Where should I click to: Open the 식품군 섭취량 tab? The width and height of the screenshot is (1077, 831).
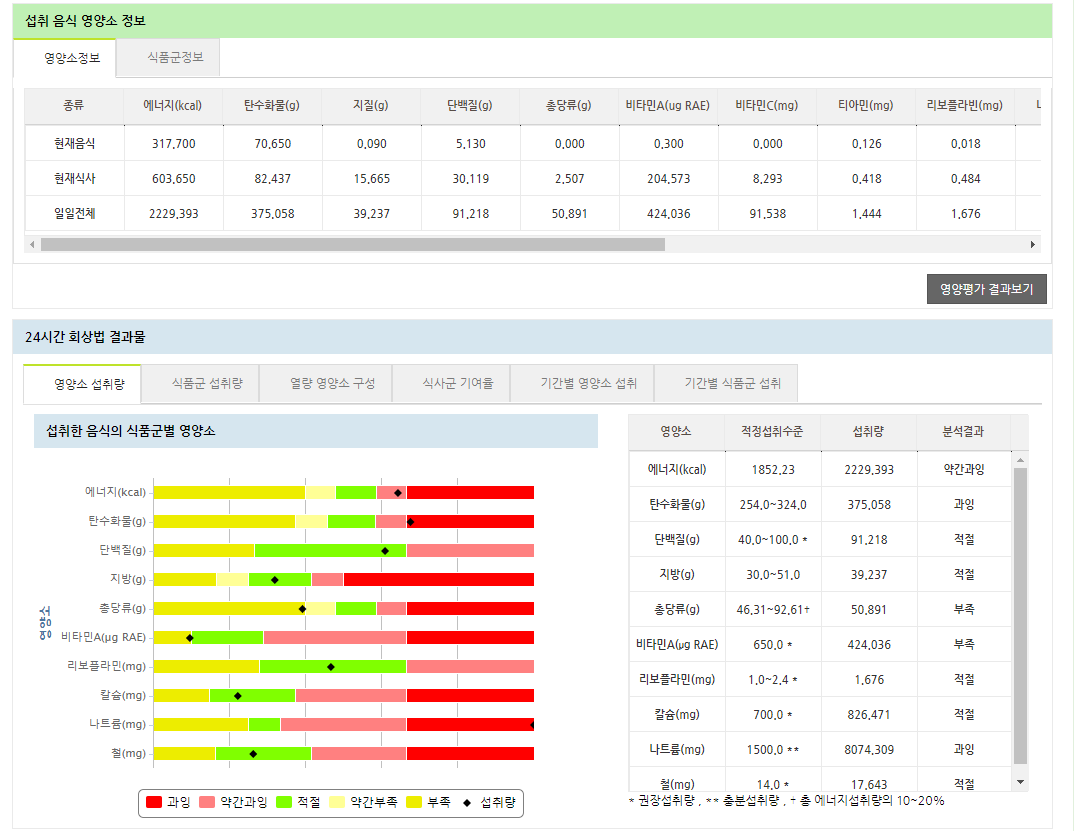coord(206,383)
